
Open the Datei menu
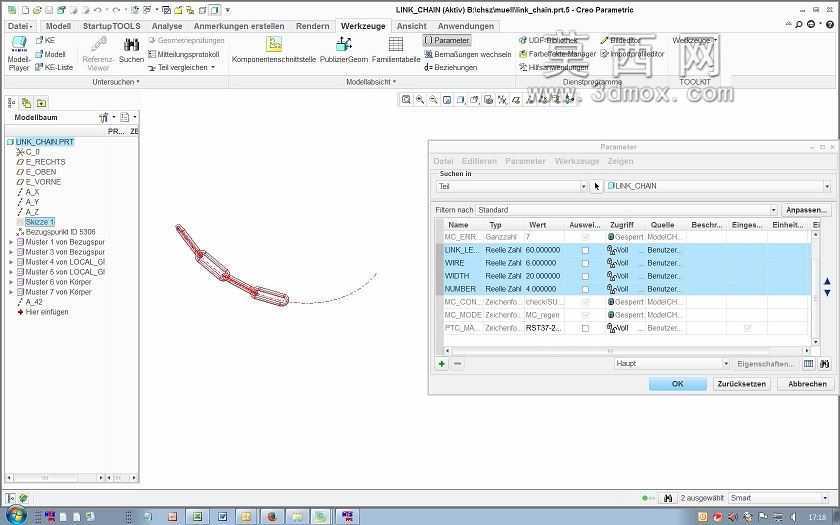20,26
